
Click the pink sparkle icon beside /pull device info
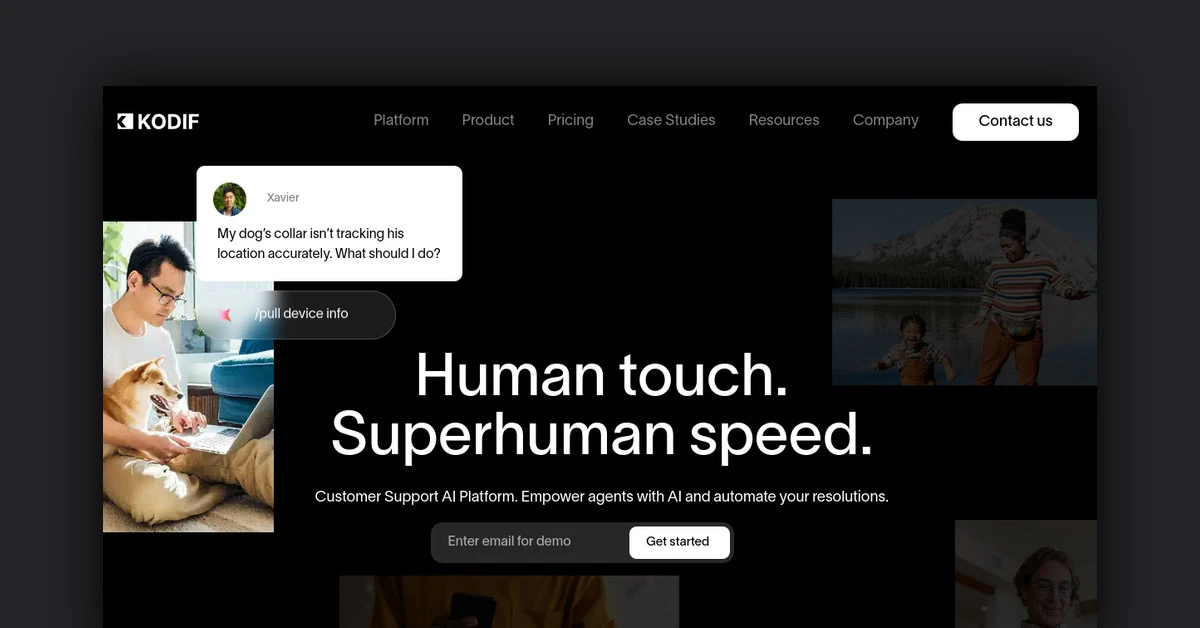click(x=226, y=314)
